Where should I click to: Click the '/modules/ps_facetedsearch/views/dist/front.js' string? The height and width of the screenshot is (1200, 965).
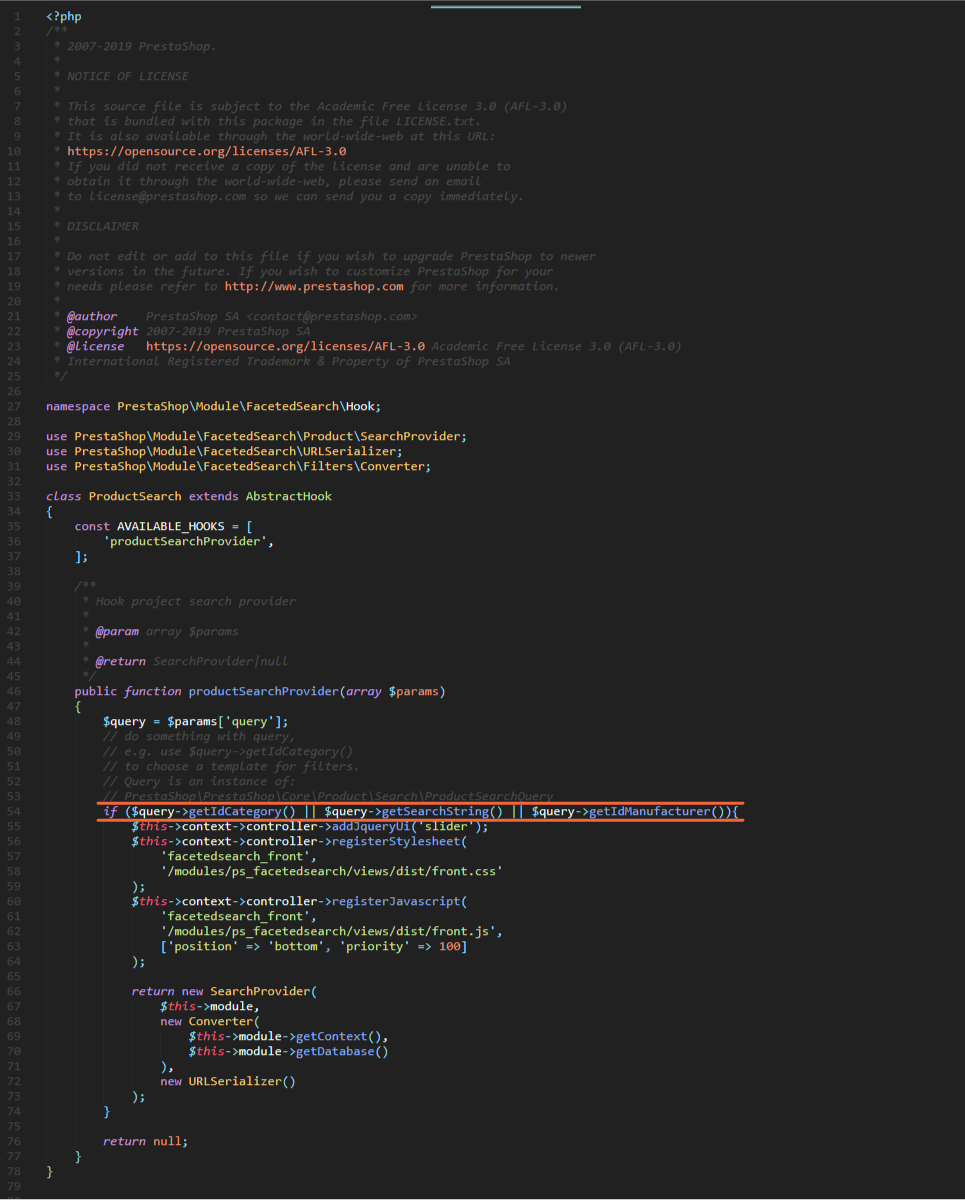[x=331, y=931]
